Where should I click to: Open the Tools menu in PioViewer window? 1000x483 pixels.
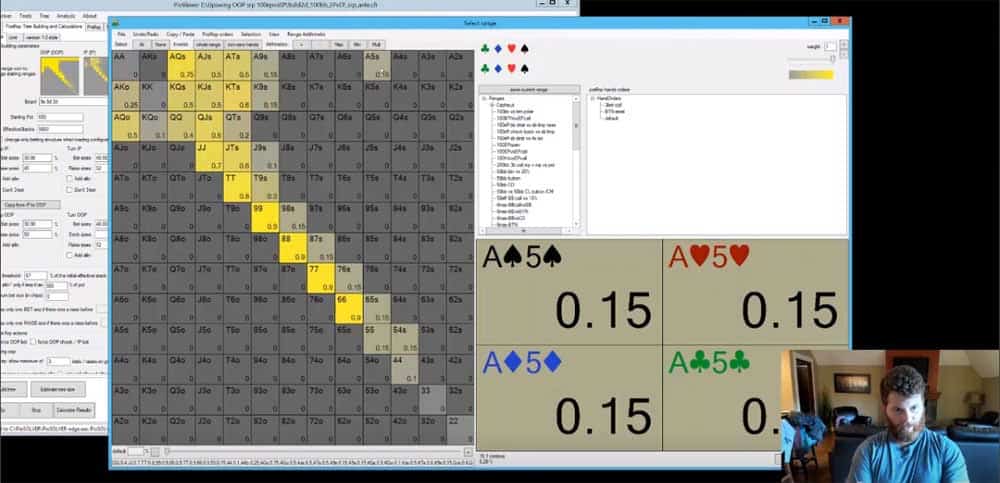tap(25, 15)
